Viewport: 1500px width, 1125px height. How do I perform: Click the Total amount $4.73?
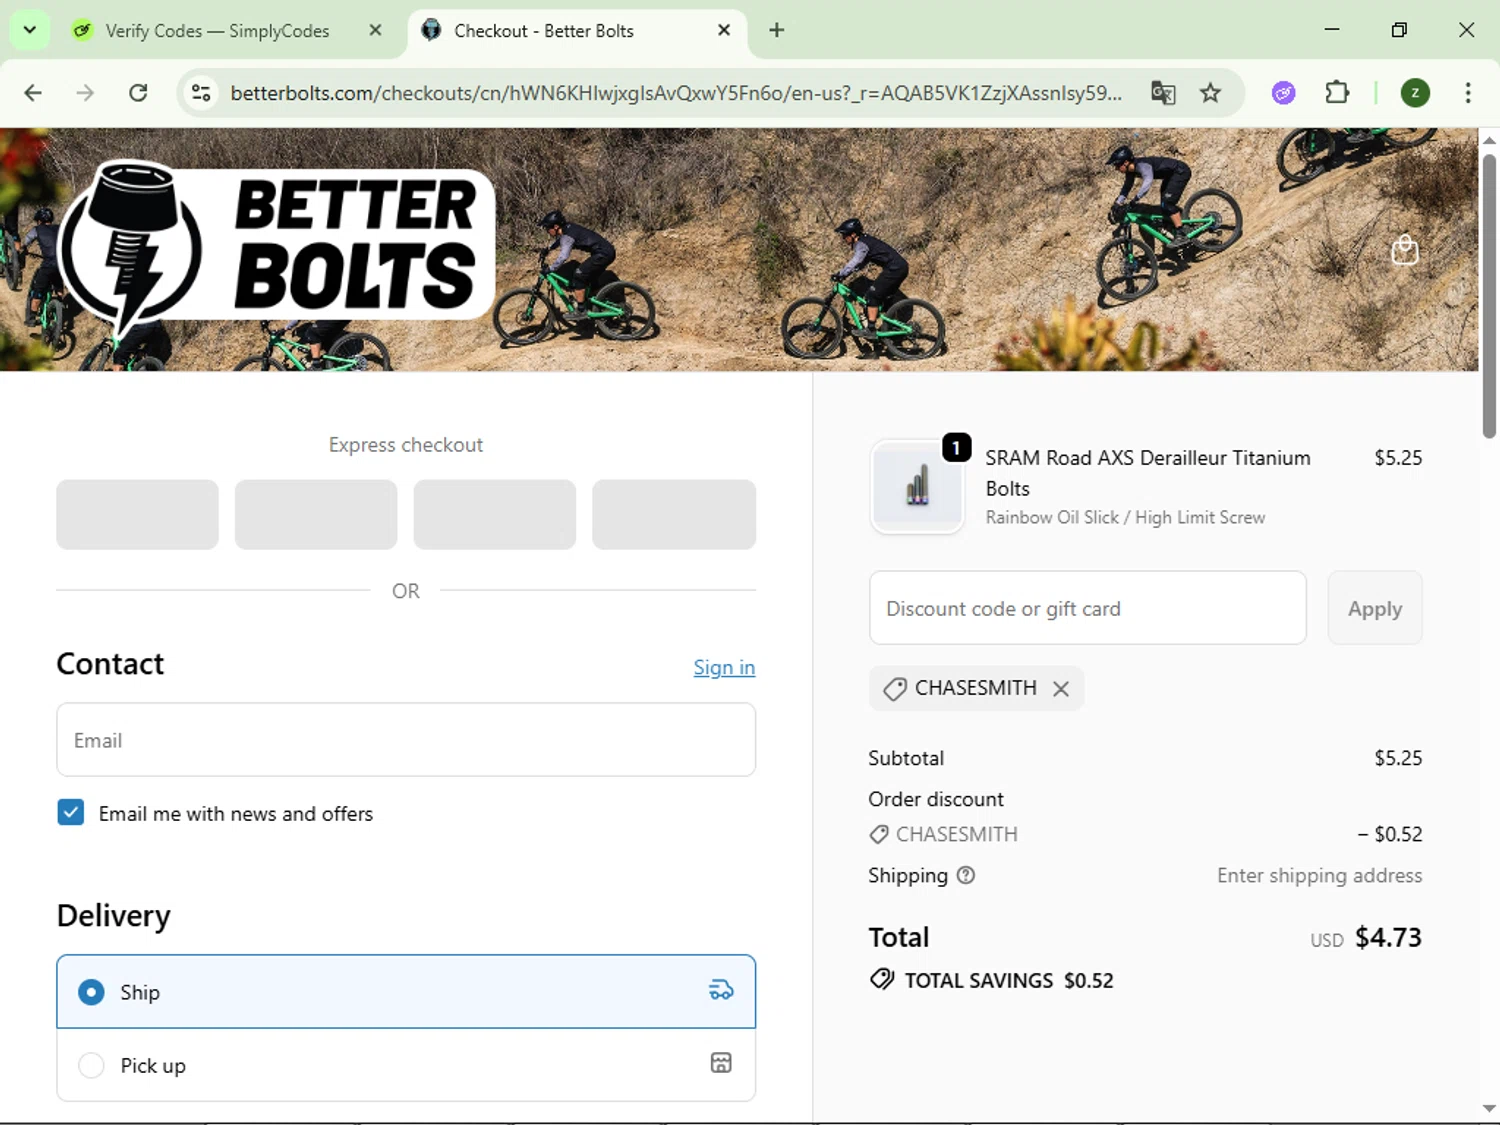pos(1388,937)
